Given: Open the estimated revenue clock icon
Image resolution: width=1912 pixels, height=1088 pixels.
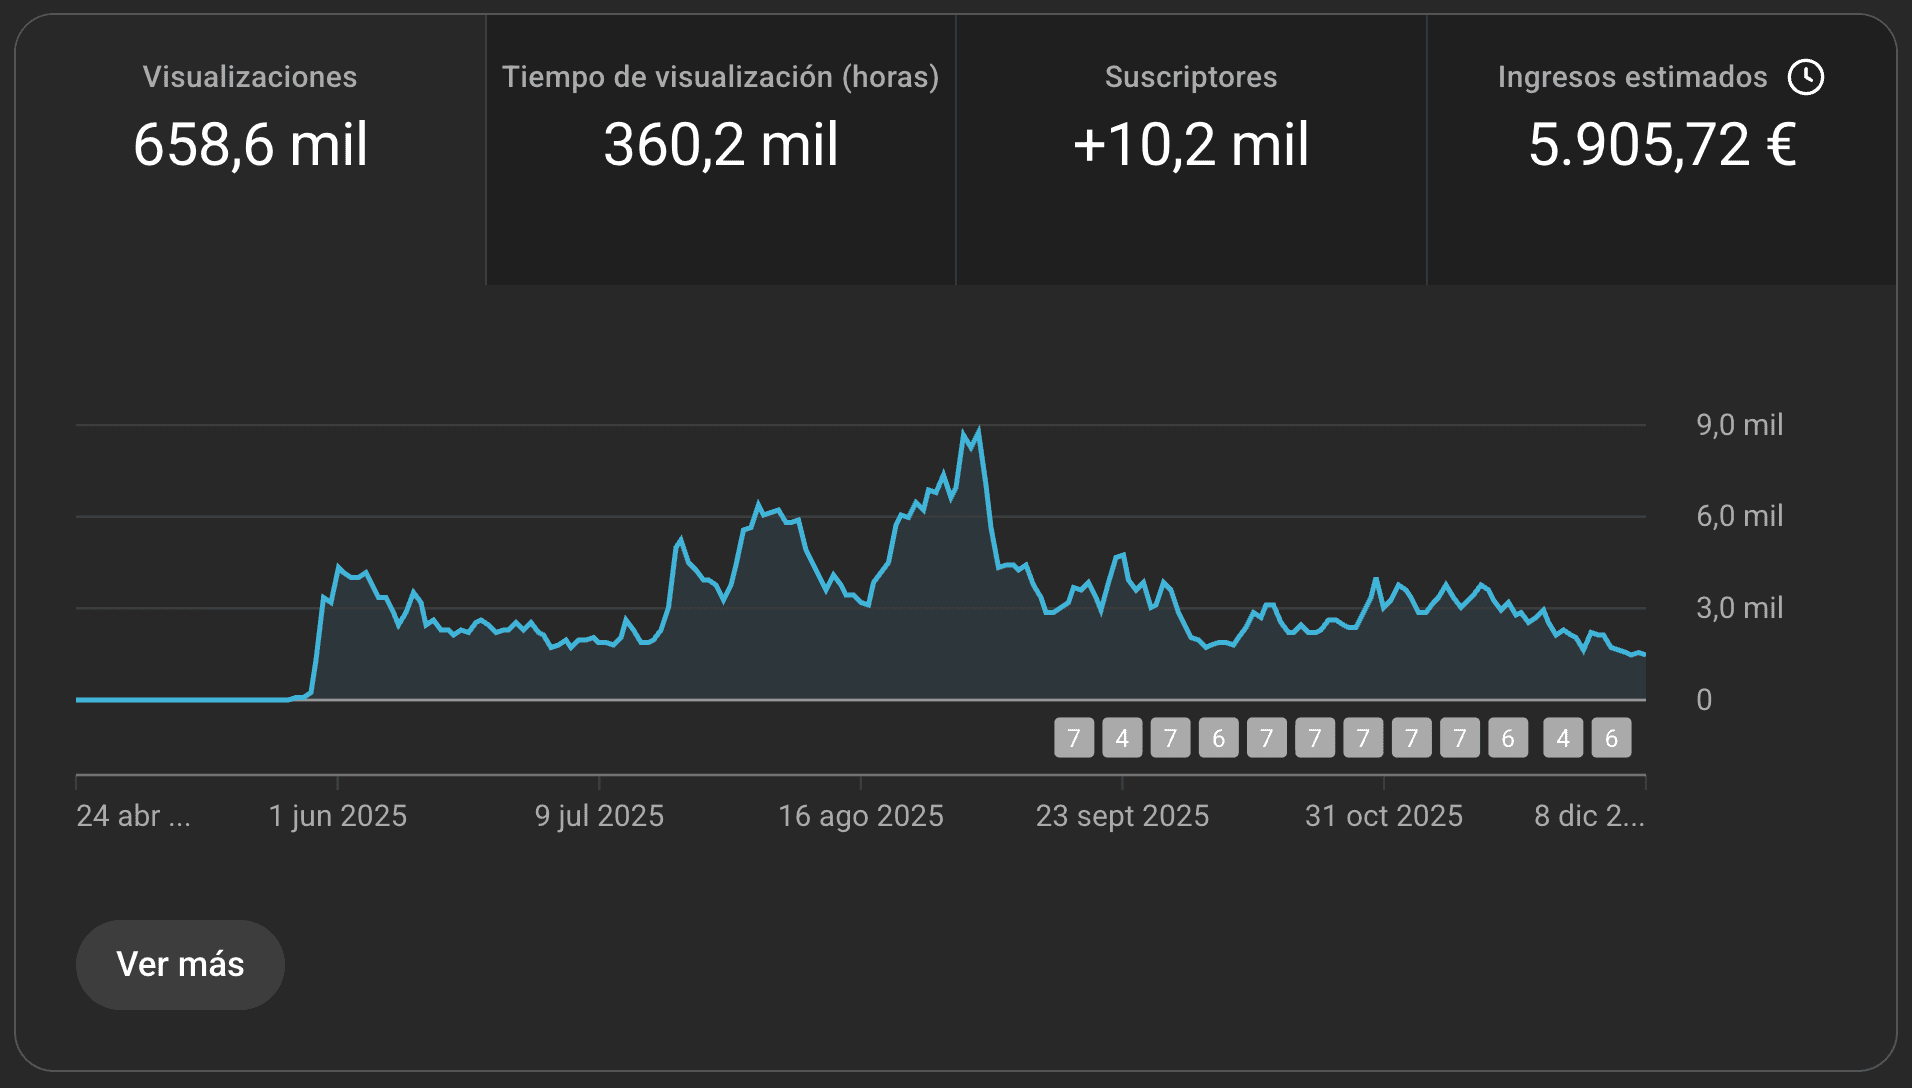Looking at the screenshot, I should tap(1805, 77).
